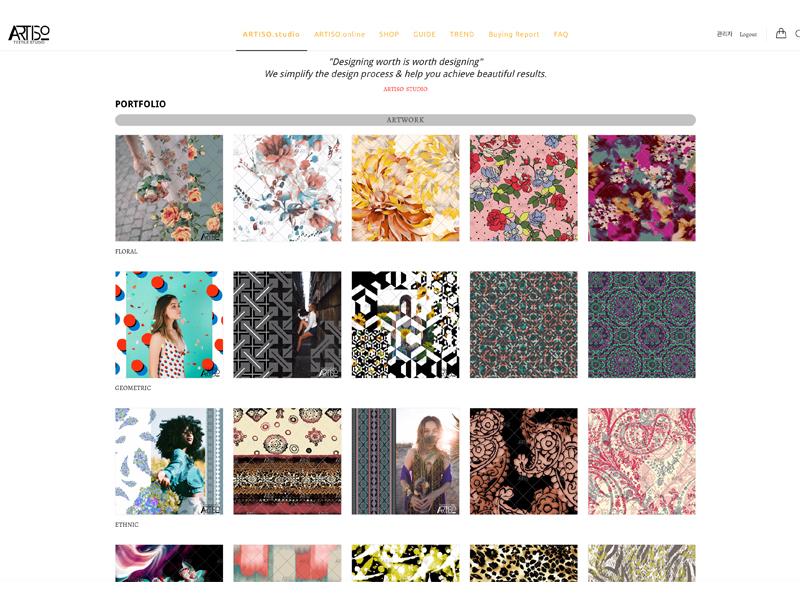Open teal backdrop girl with polka dots thumbnail
800x600 pixels.
169,324
